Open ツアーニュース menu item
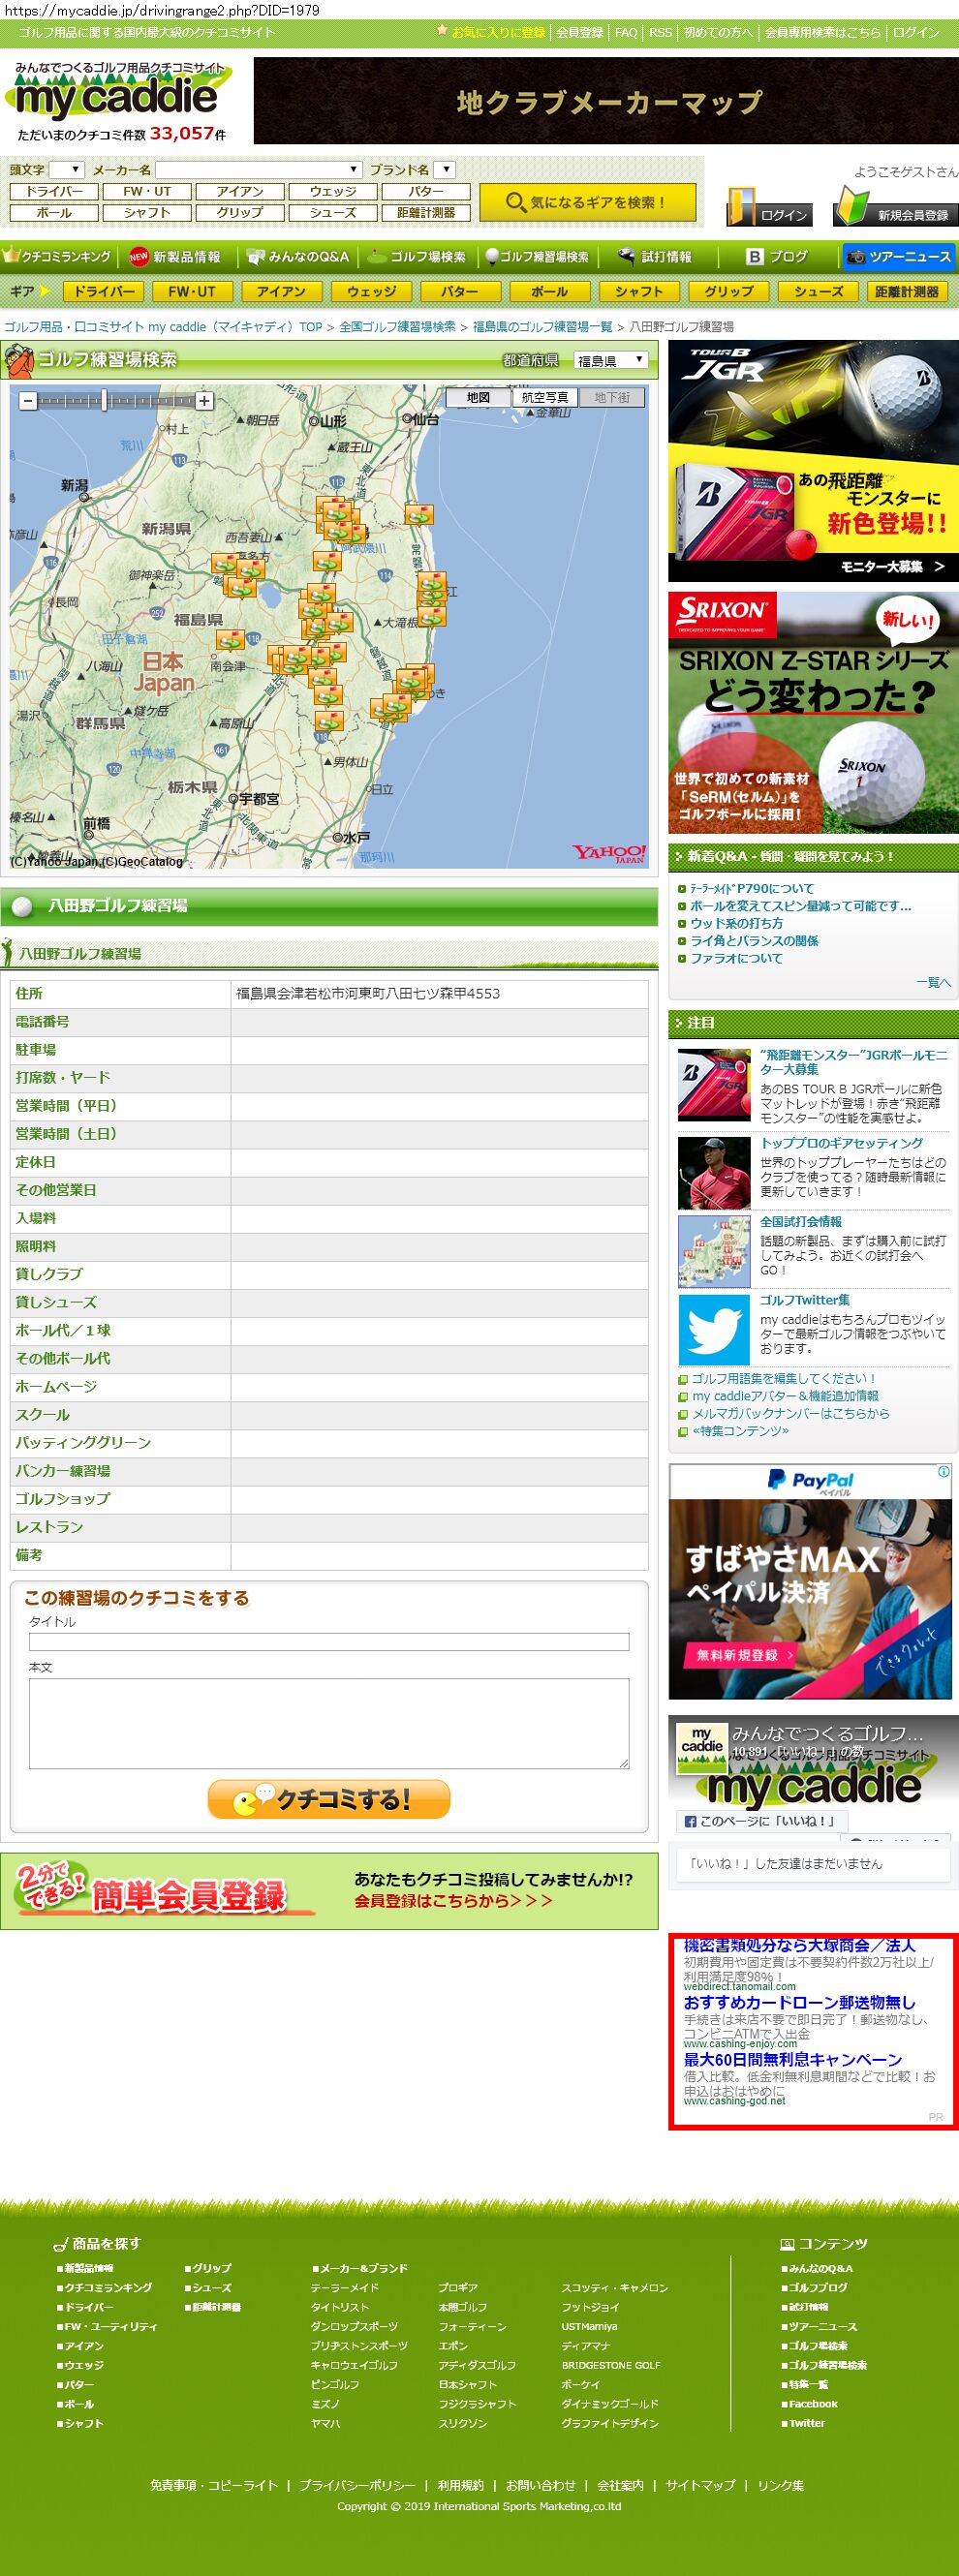Image resolution: width=959 pixels, height=2576 pixels. tap(898, 257)
